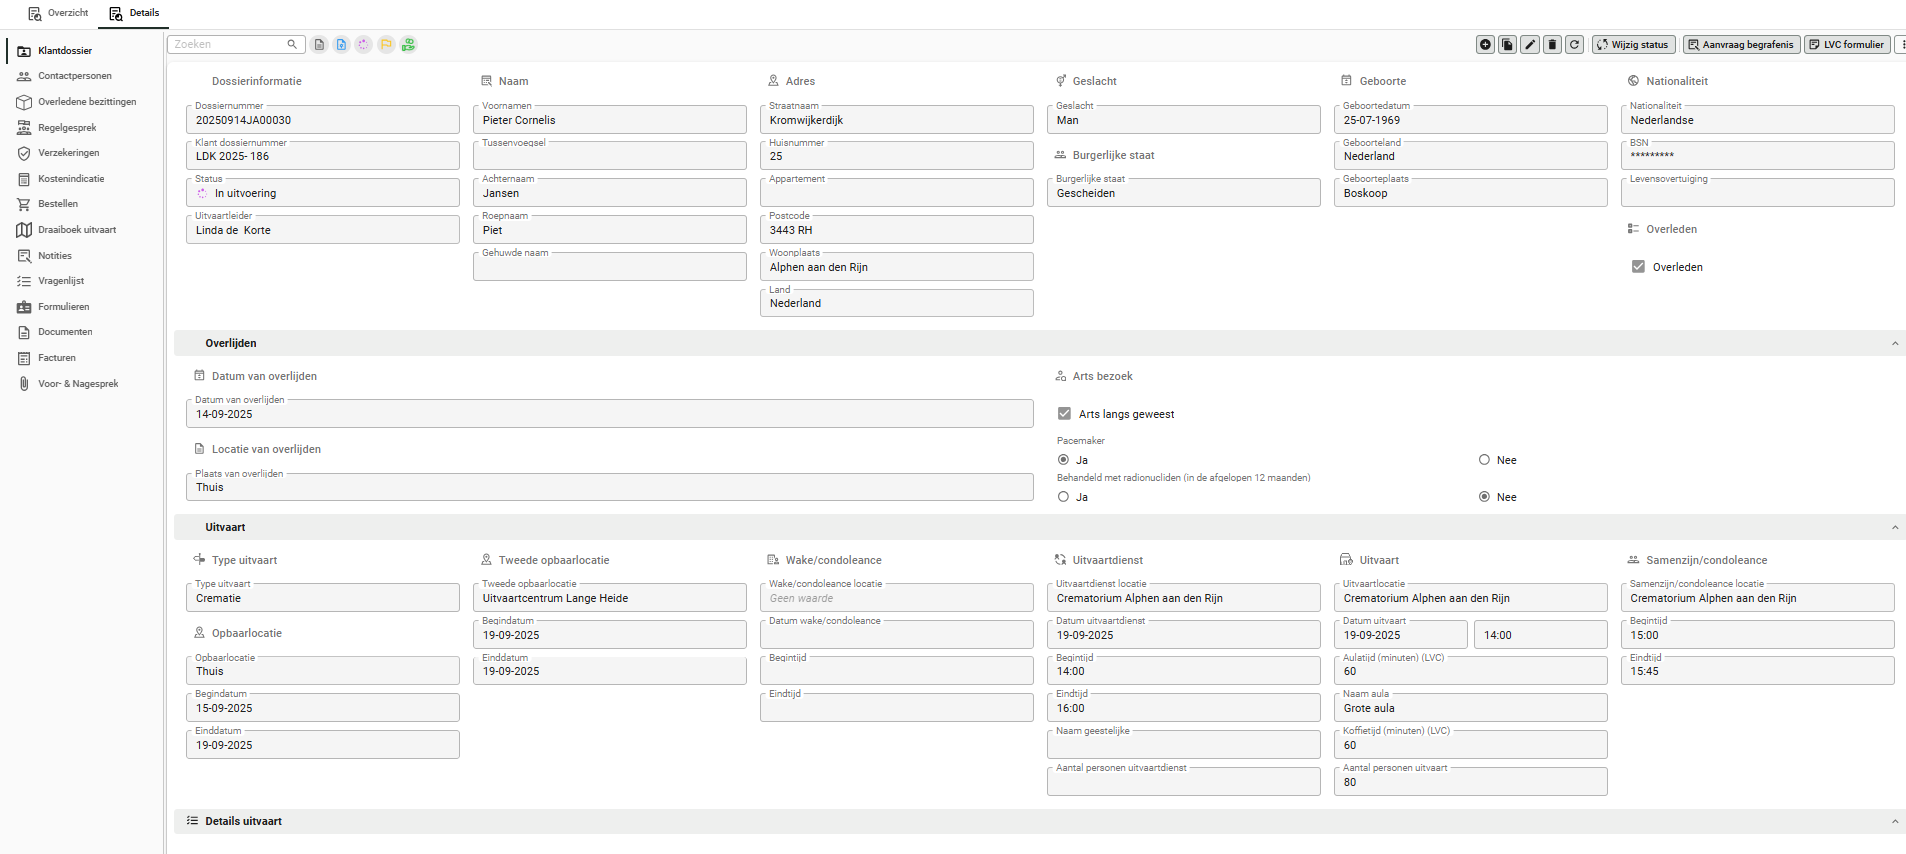Collapse the Details uitvaart section
Screen dimensions: 1906x854
[1894, 822]
